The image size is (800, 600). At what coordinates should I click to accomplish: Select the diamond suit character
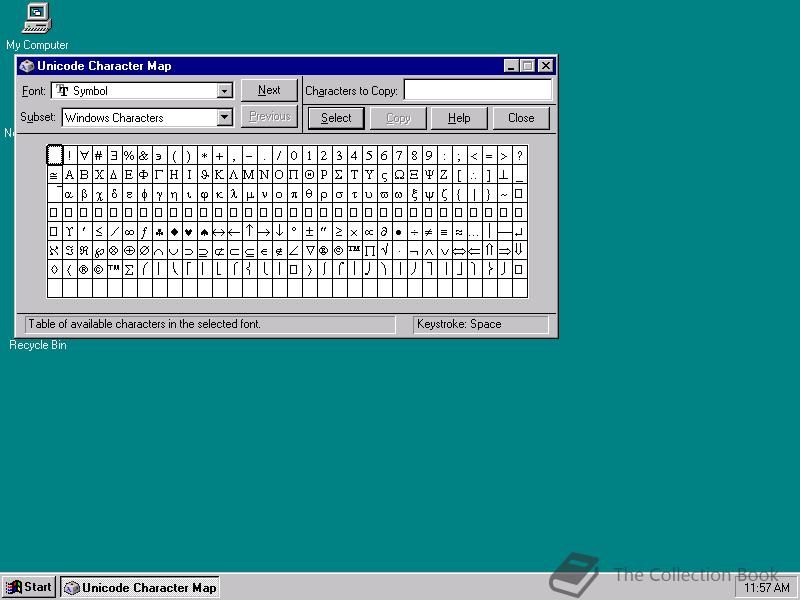174,232
